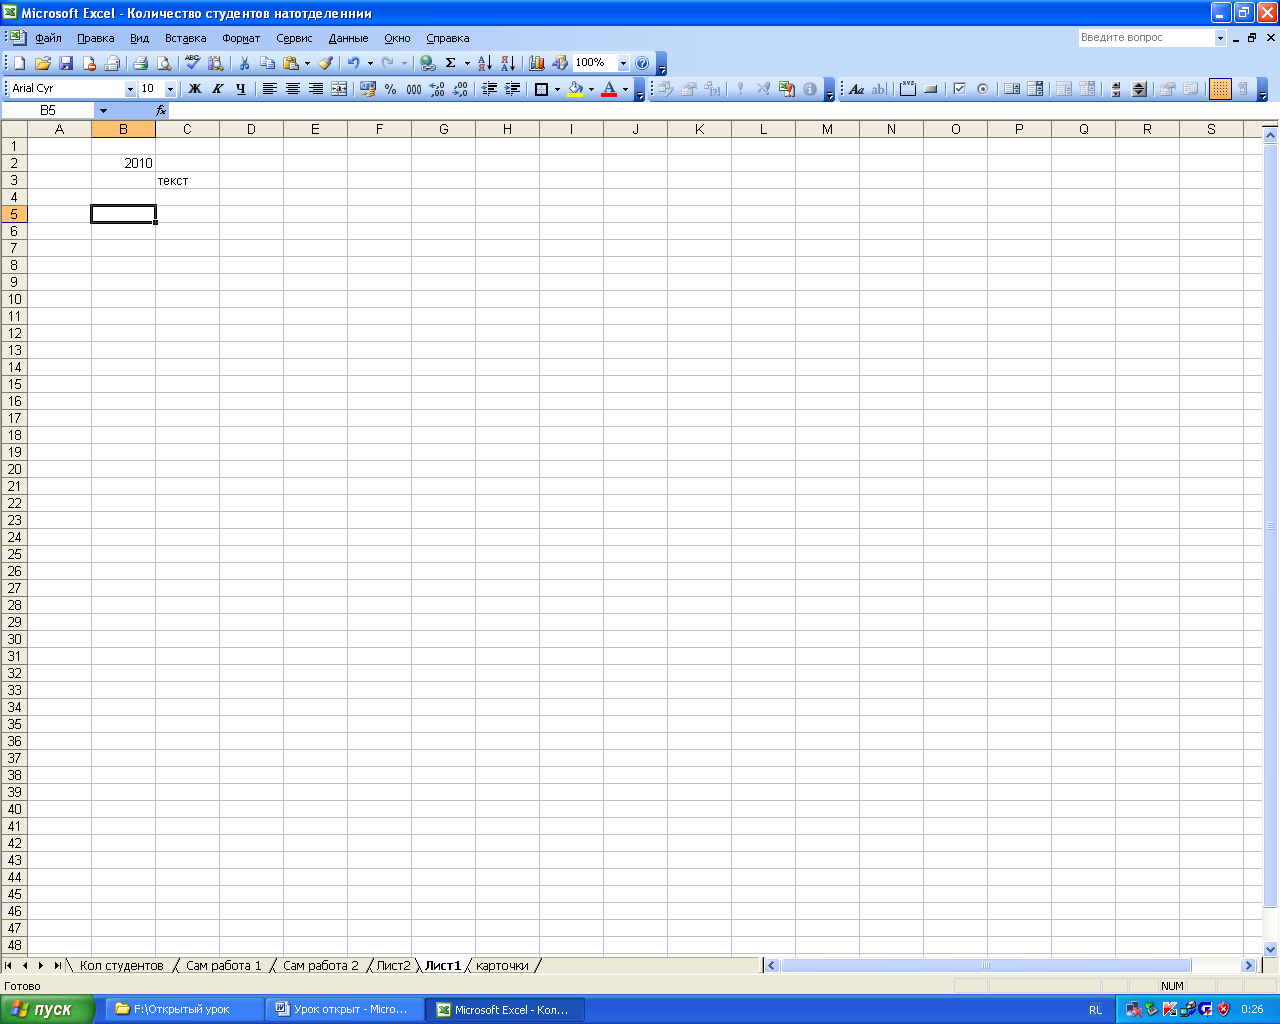Open the Данные menu
Viewport: 1280px width, 1024px height.
click(x=349, y=38)
